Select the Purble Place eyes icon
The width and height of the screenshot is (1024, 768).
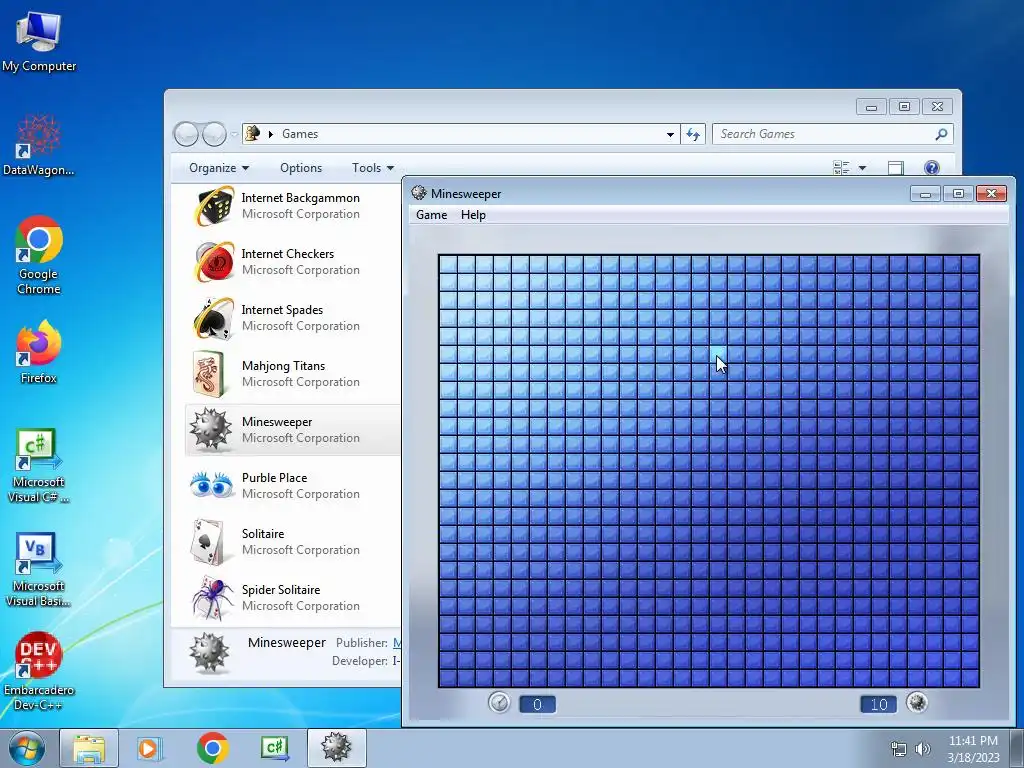tap(212, 486)
